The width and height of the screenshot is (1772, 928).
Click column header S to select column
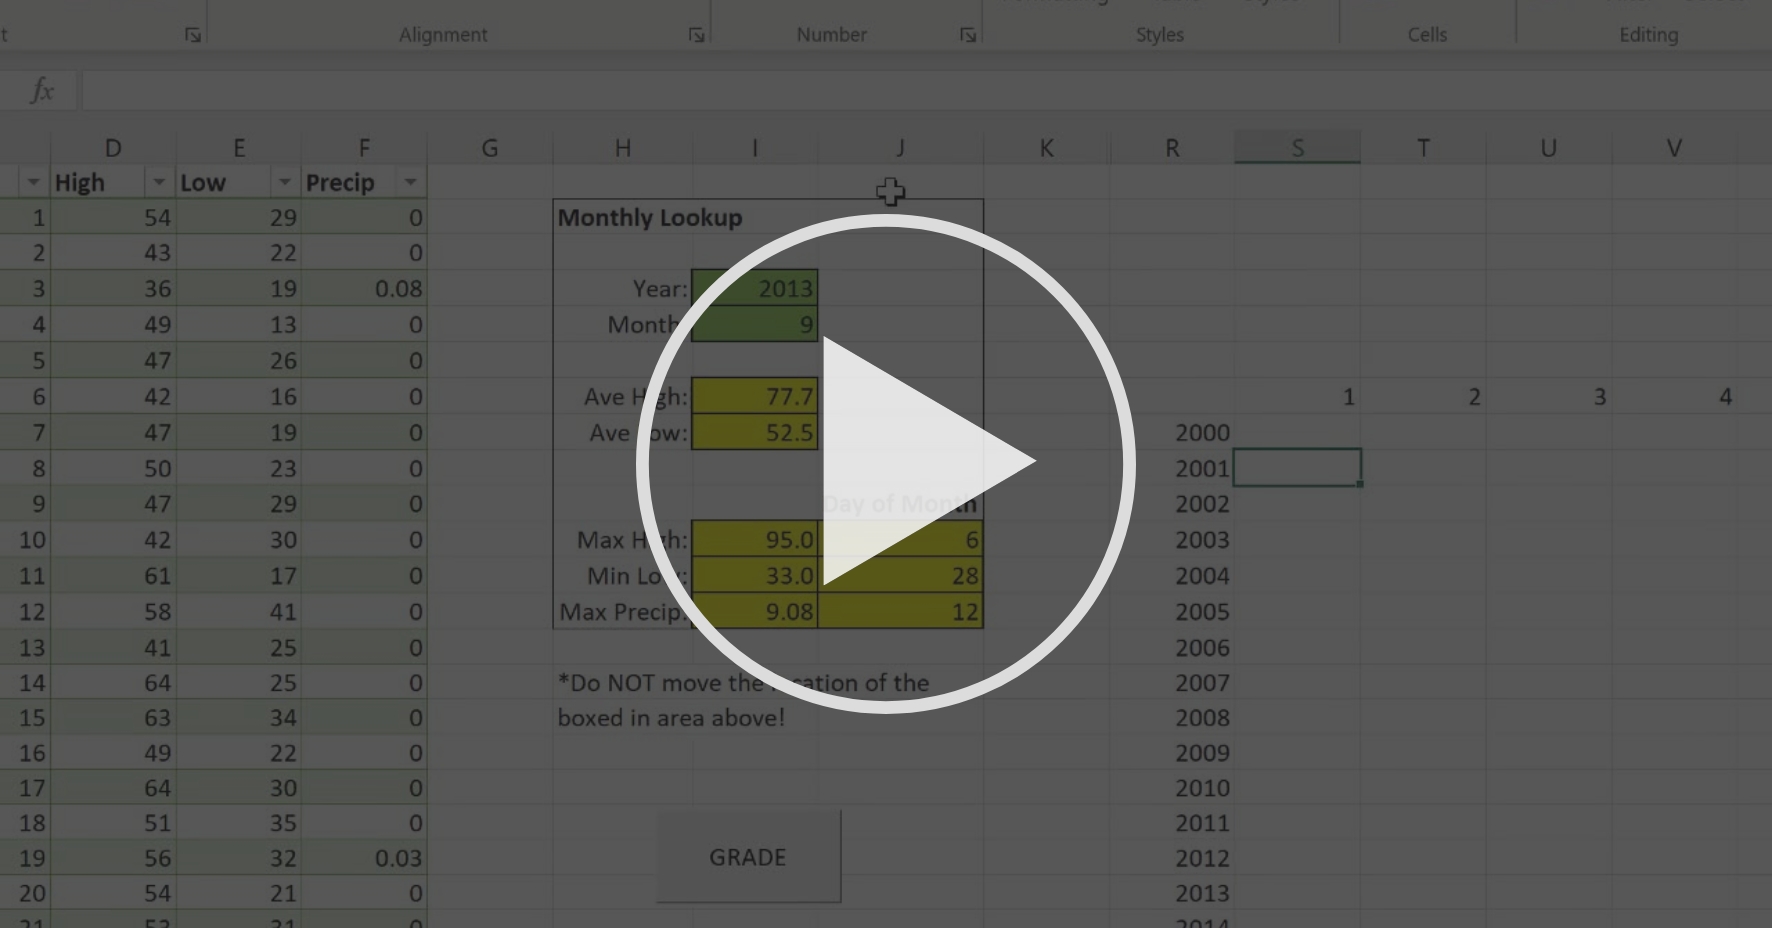[x=1297, y=146]
